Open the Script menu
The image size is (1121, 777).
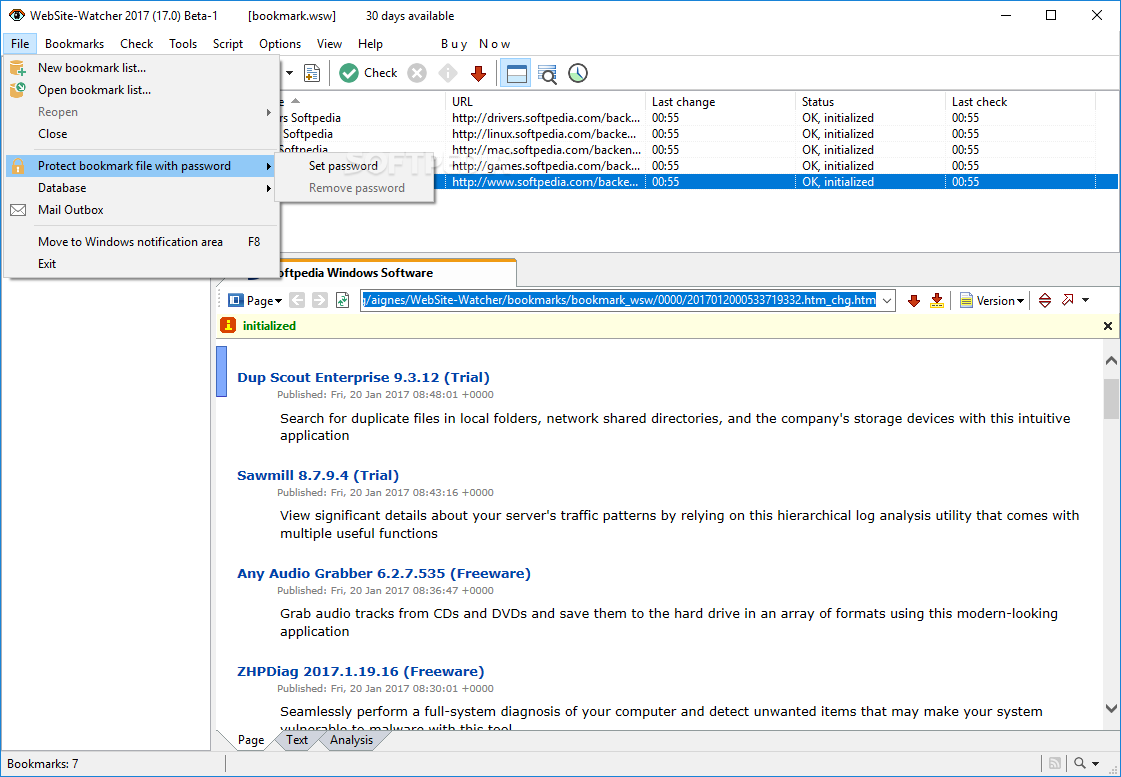(228, 44)
